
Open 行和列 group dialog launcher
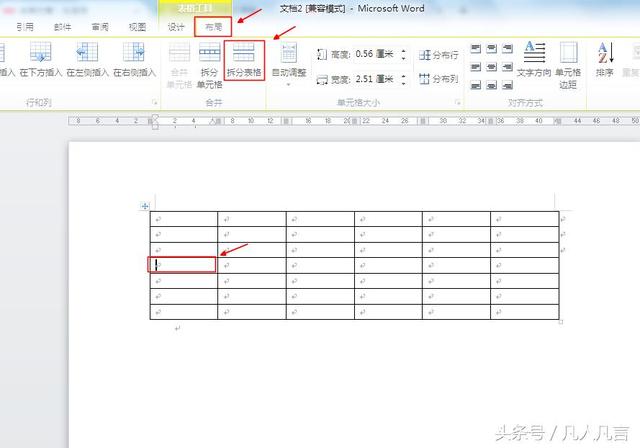pyautogui.click(x=155, y=102)
